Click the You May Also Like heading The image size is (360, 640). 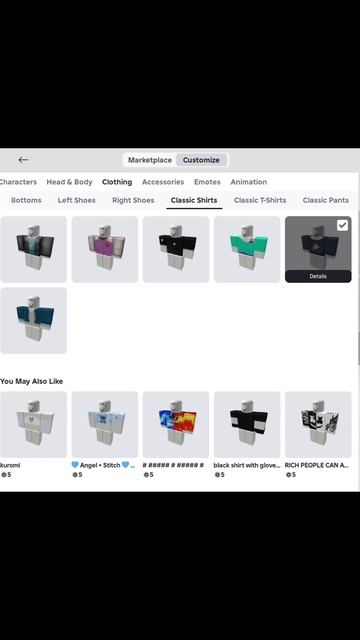point(31,381)
